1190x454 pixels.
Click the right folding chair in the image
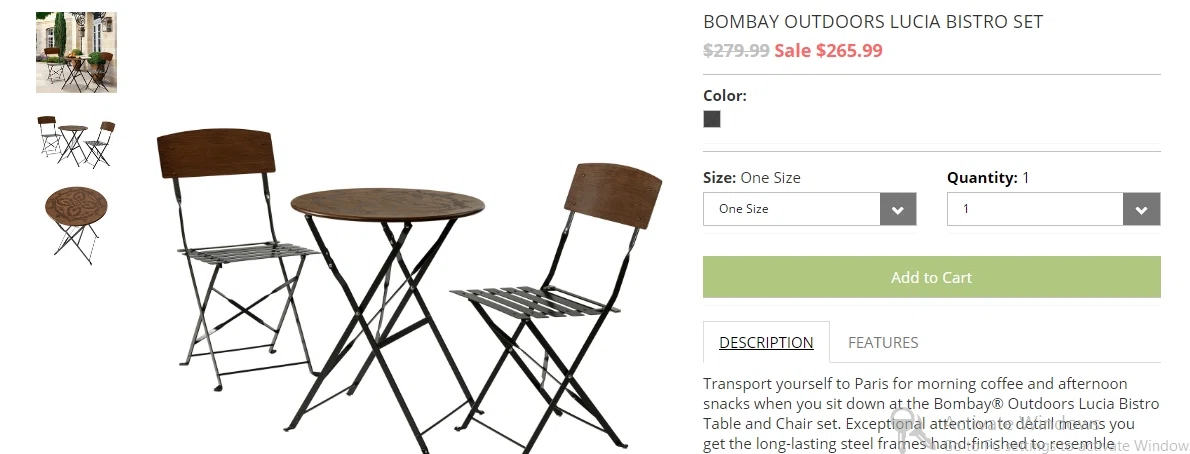(556, 304)
